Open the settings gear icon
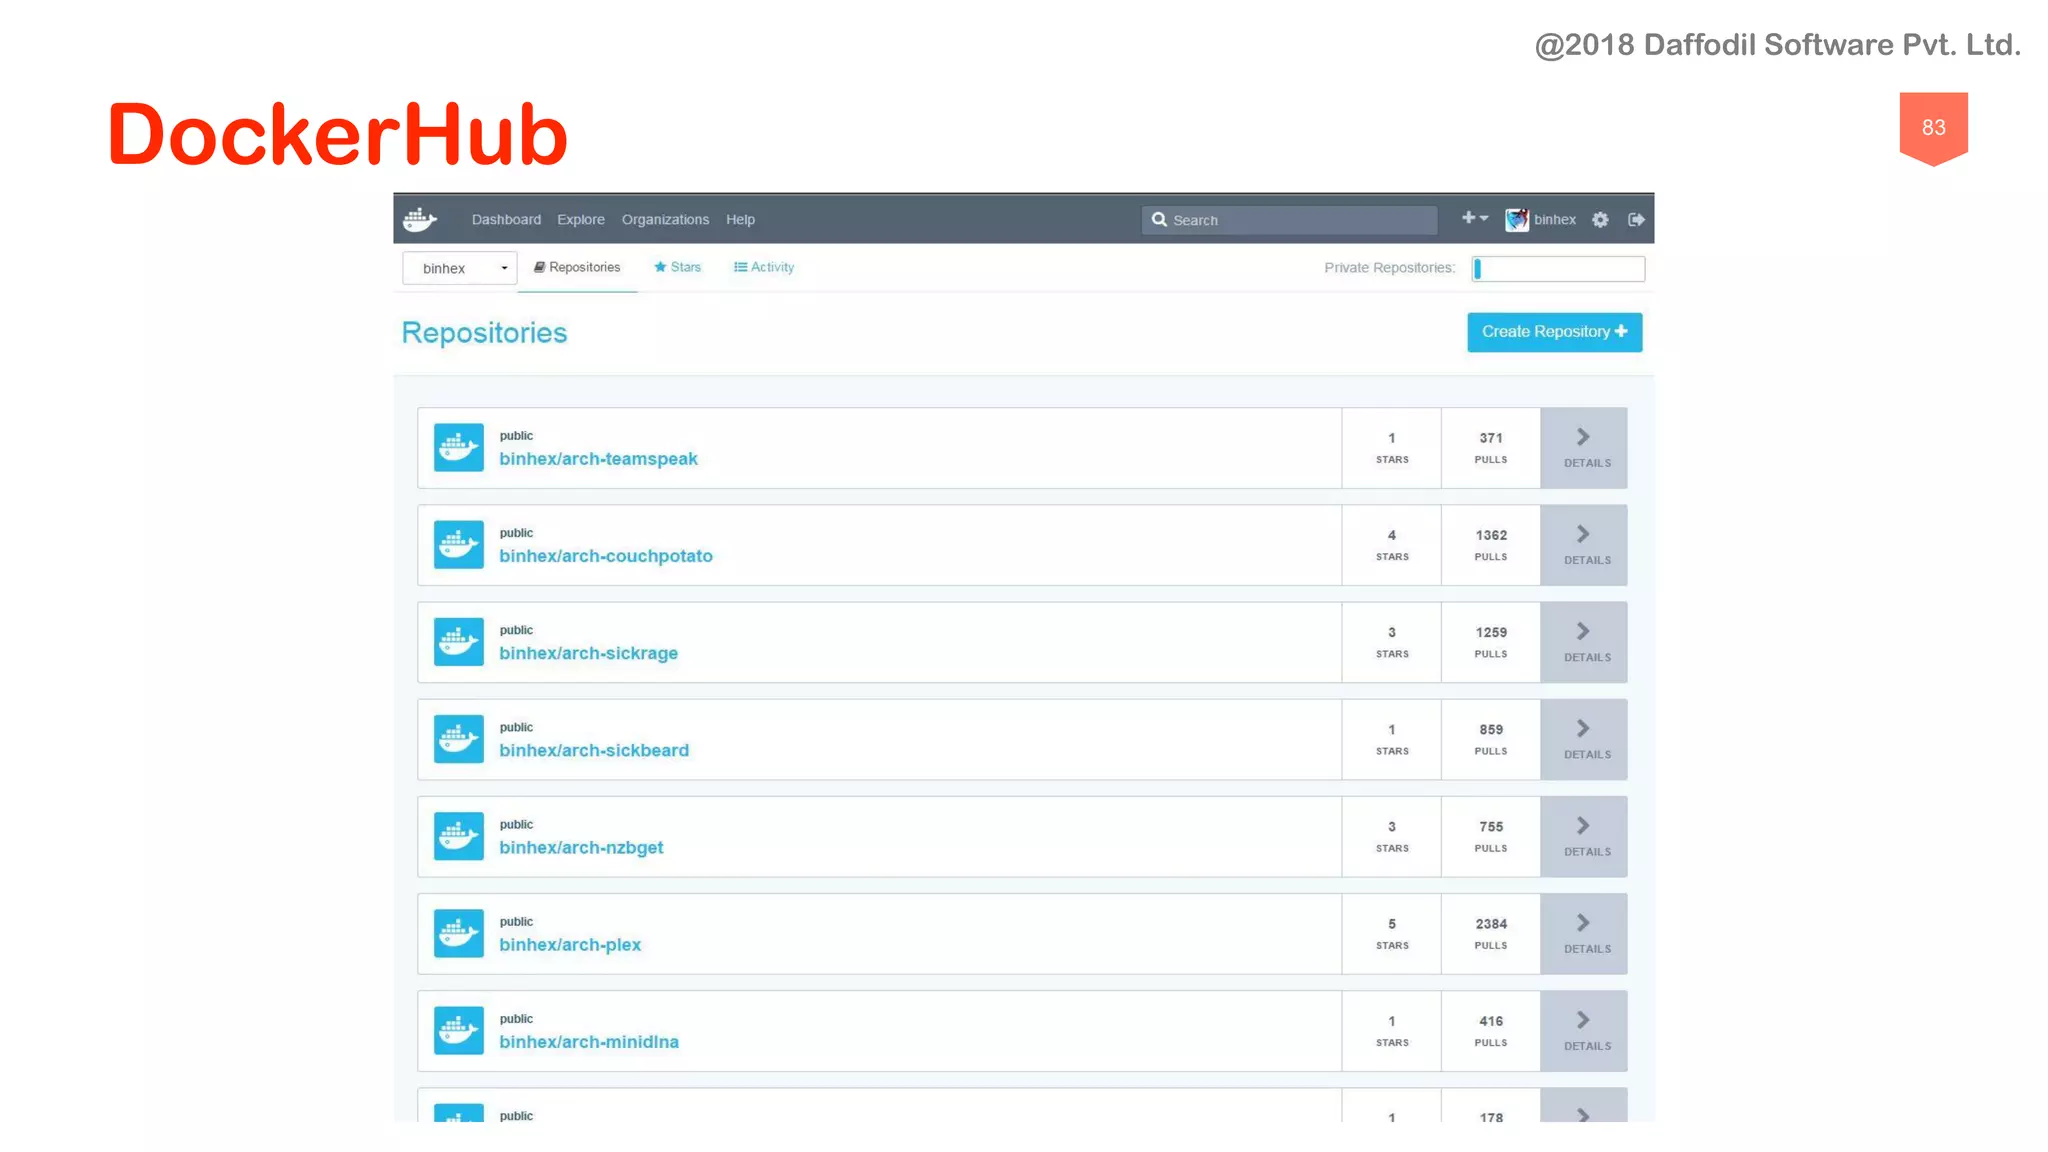This screenshot has width=2048, height=1152. pyautogui.click(x=1600, y=220)
